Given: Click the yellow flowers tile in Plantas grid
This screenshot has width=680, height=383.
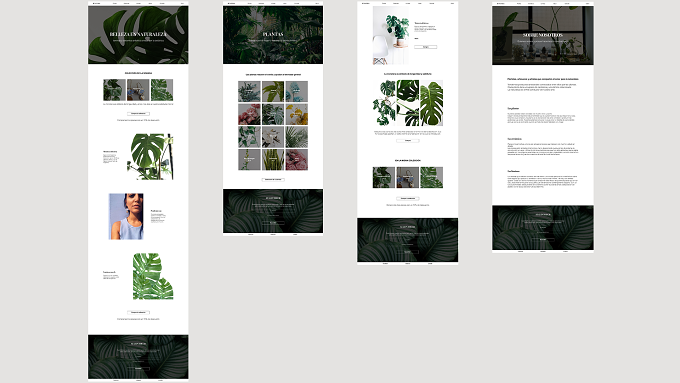Looking at the screenshot, I should tap(297, 115).
